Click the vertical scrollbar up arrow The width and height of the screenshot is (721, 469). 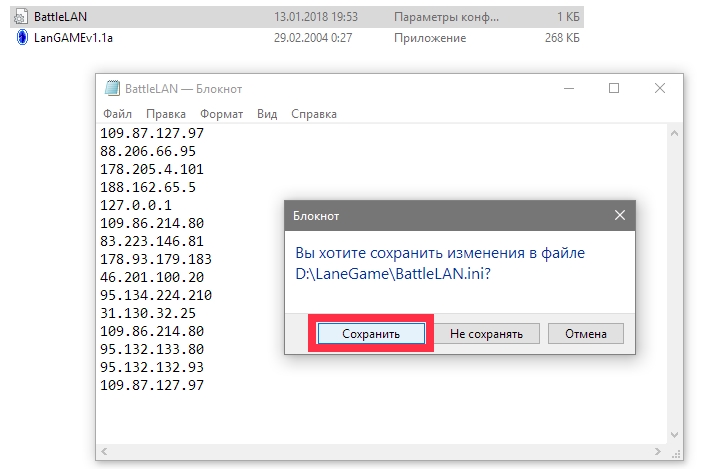(x=675, y=134)
